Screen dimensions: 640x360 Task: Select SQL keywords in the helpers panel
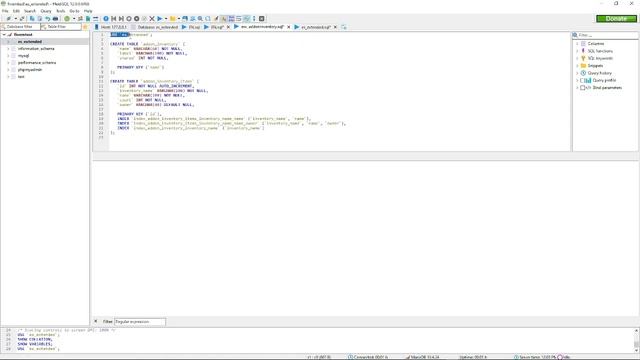point(600,58)
